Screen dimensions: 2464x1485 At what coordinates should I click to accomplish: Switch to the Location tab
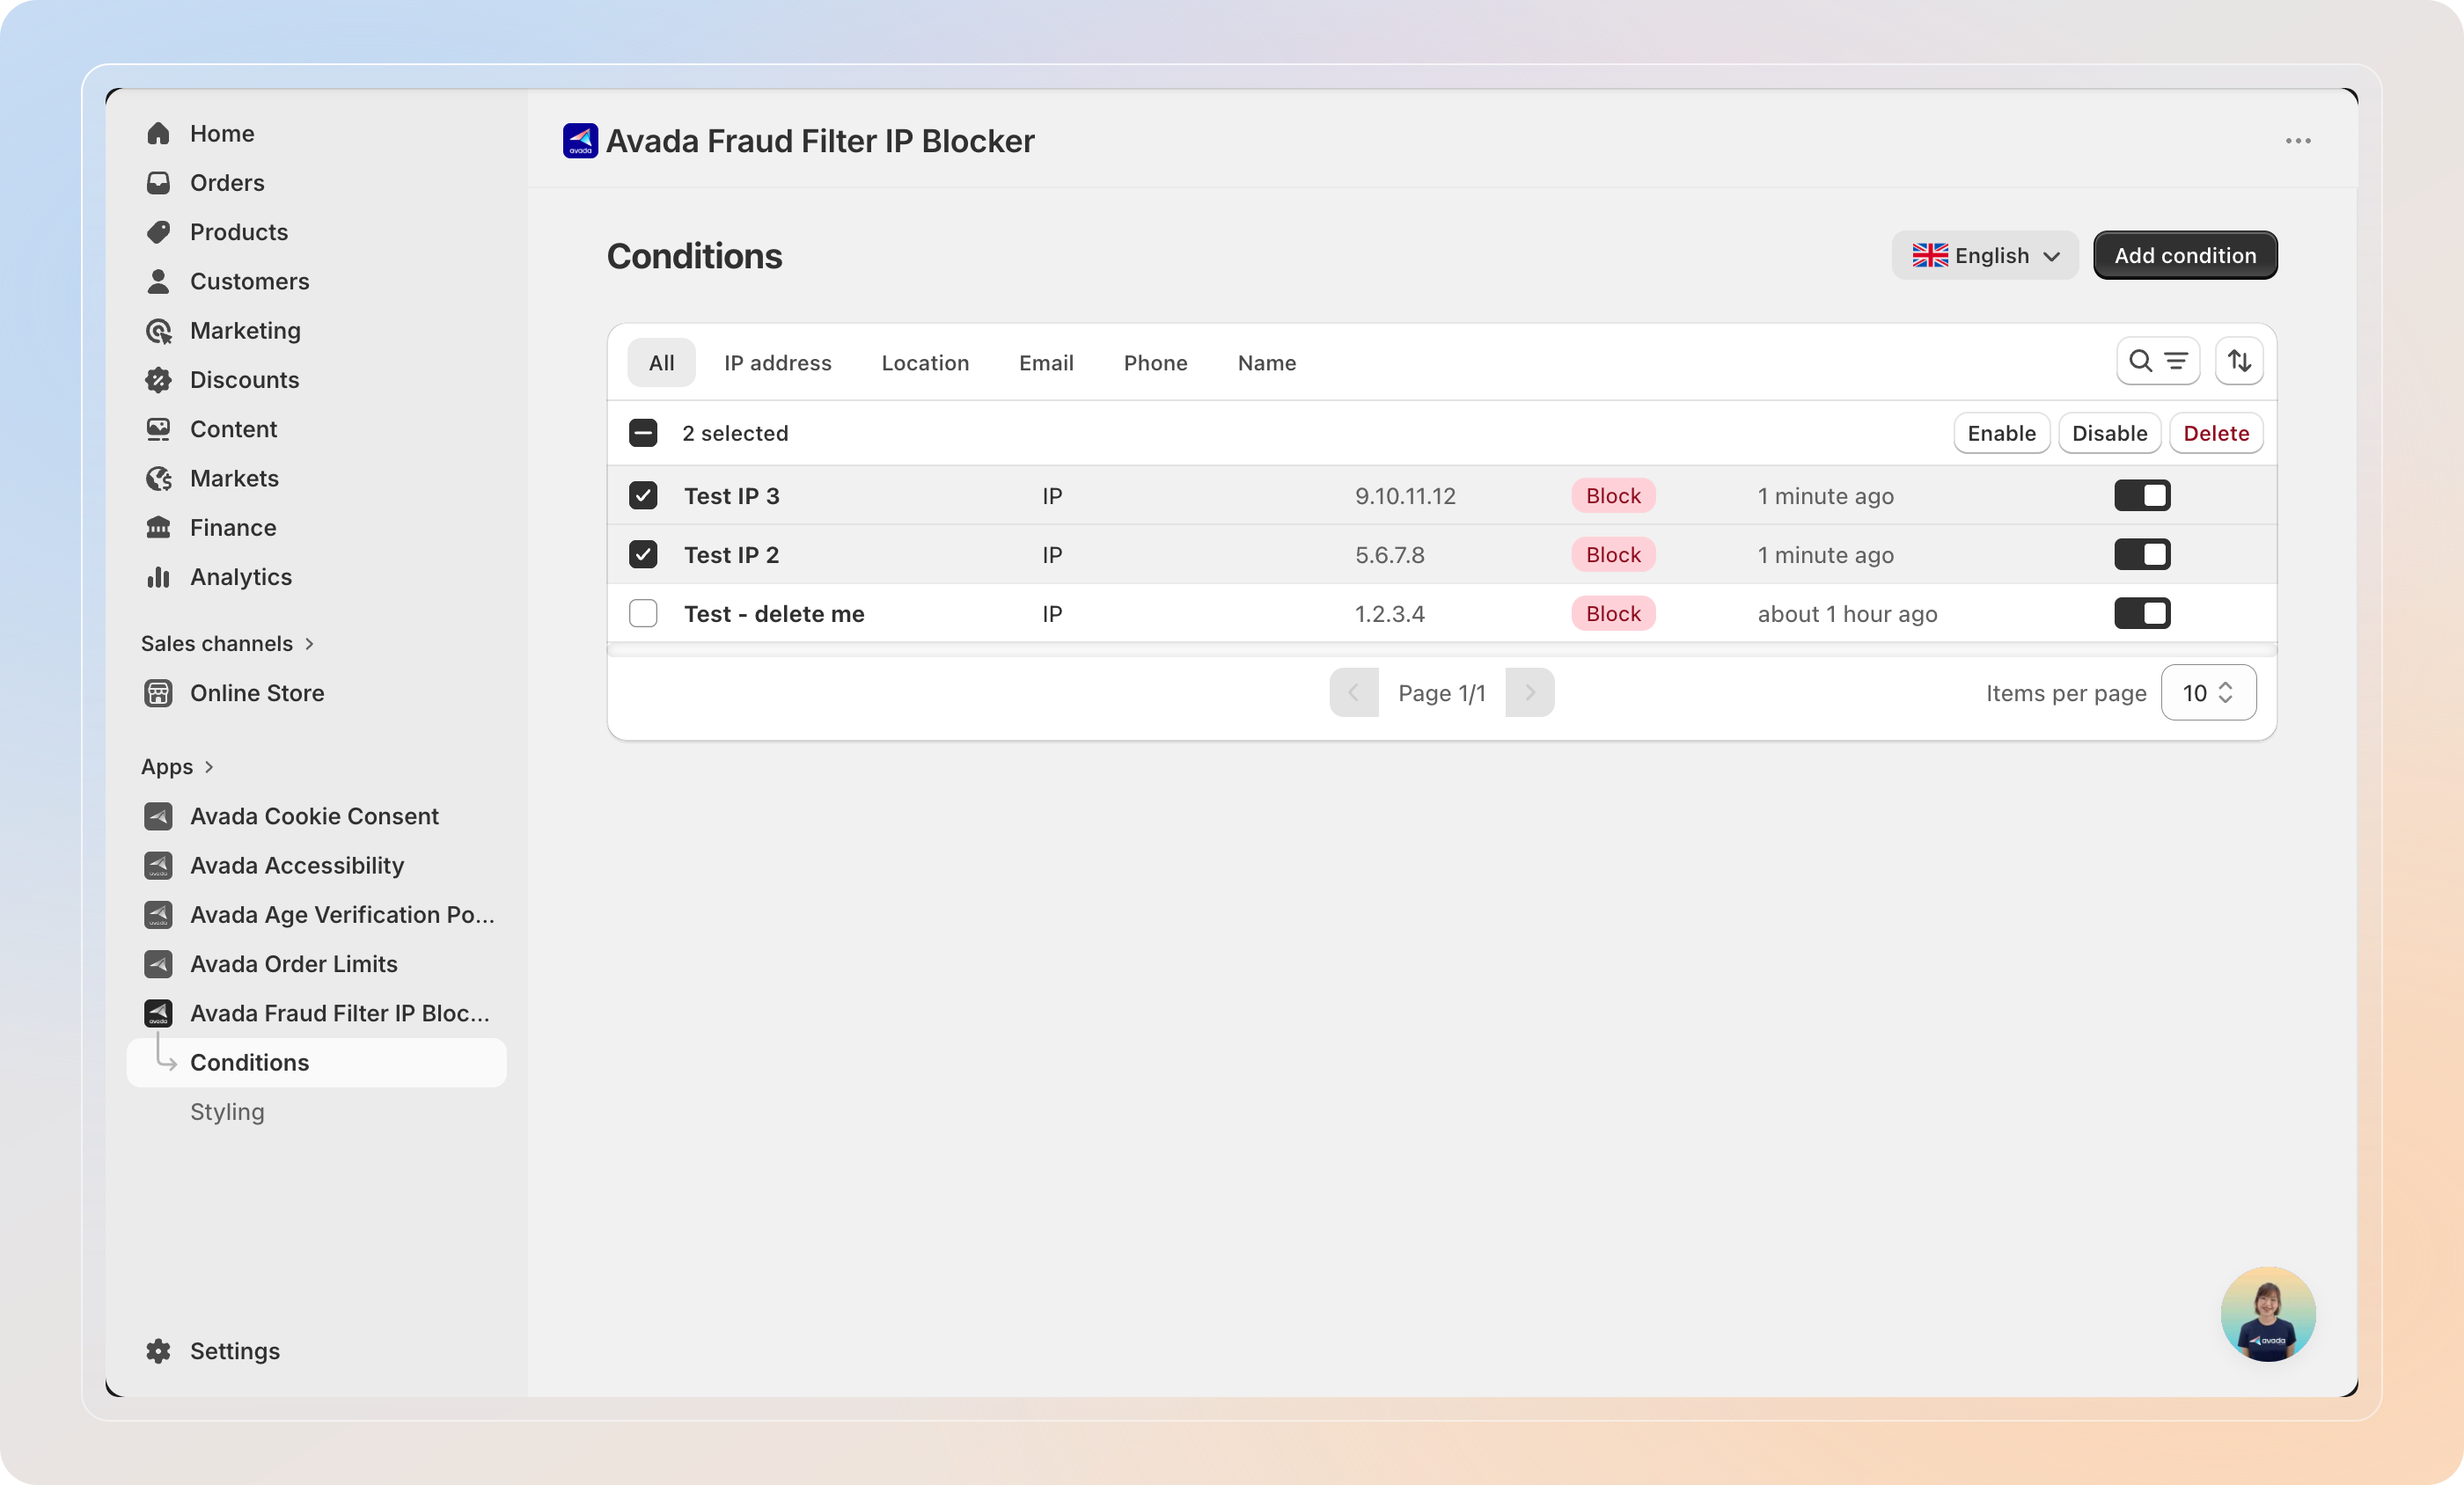click(x=925, y=363)
